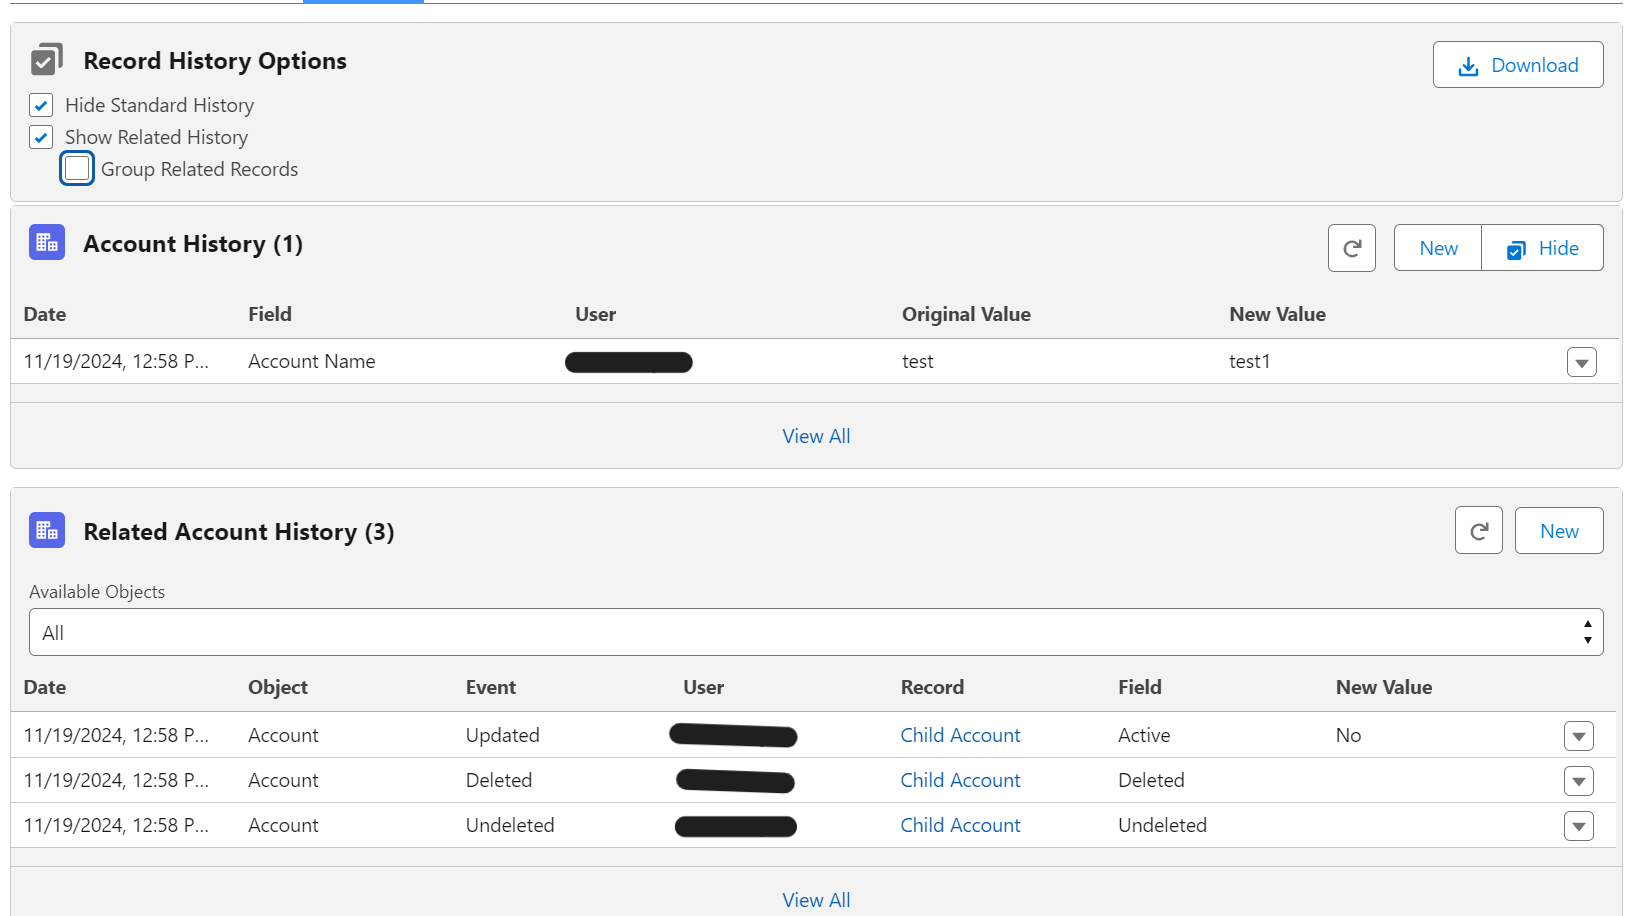
Task: Click View All under Account History
Action: (816, 436)
